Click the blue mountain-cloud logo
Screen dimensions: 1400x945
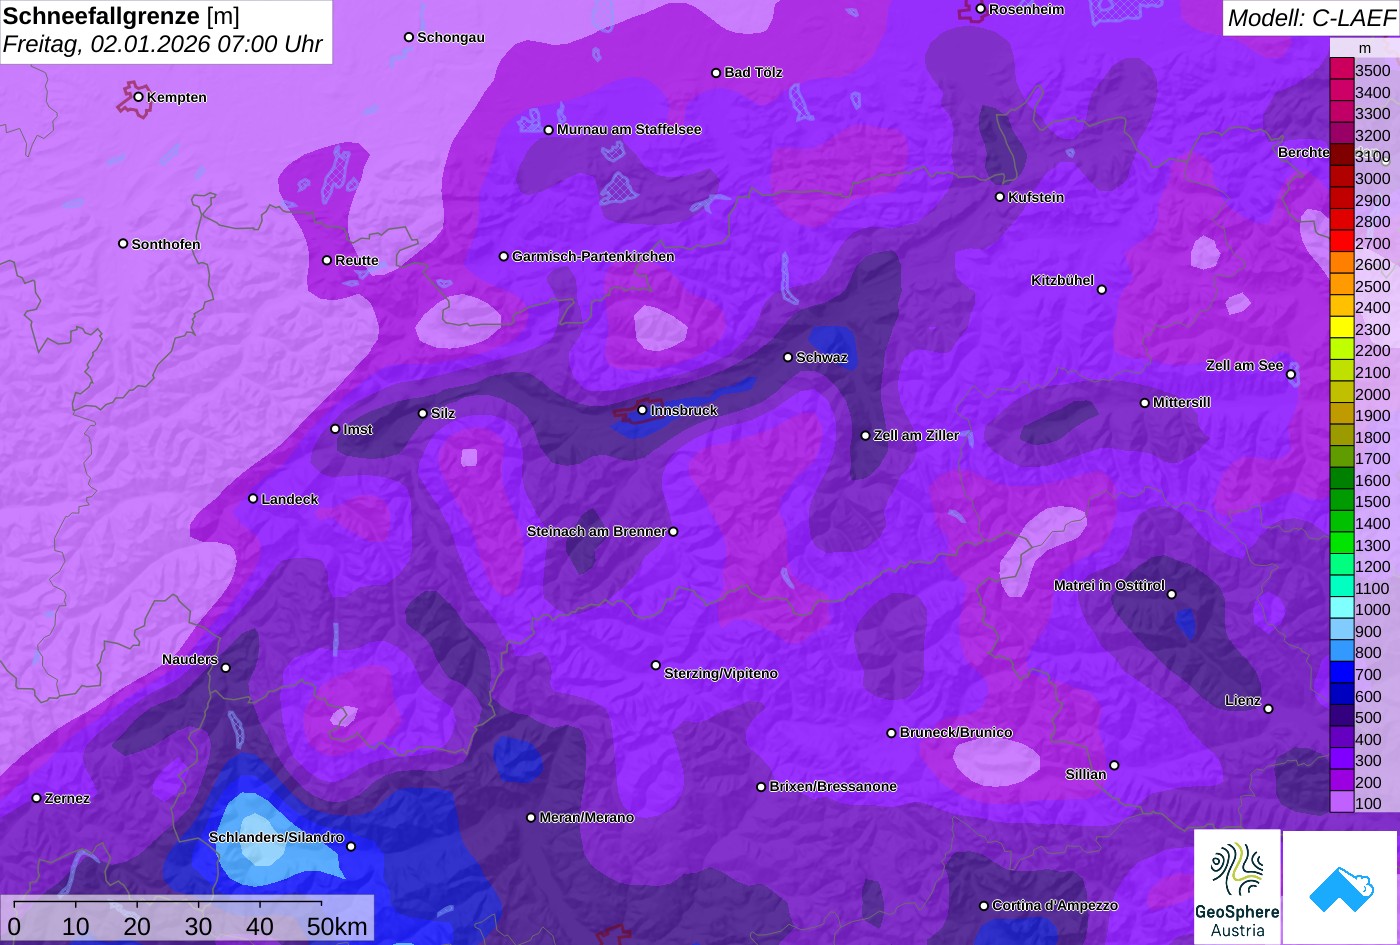click(x=1341, y=887)
